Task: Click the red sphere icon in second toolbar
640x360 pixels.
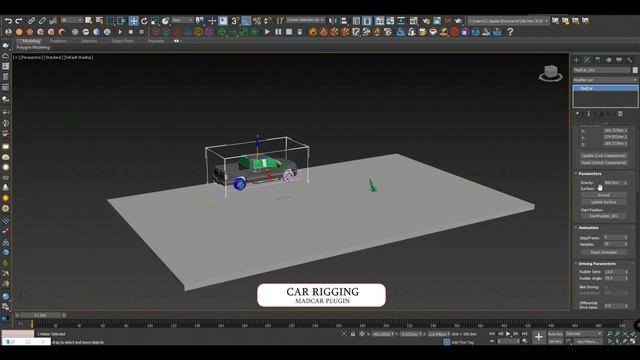Action: tap(454, 32)
